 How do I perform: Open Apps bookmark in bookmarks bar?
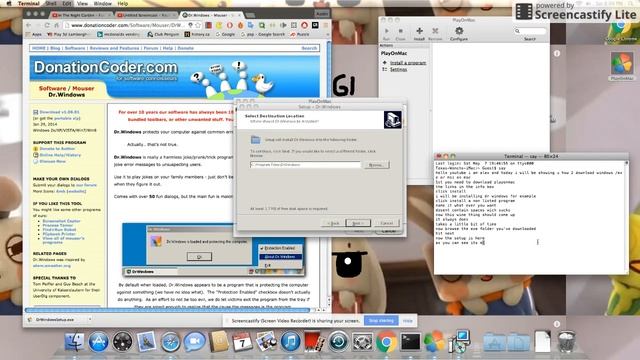(x=34, y=35)
